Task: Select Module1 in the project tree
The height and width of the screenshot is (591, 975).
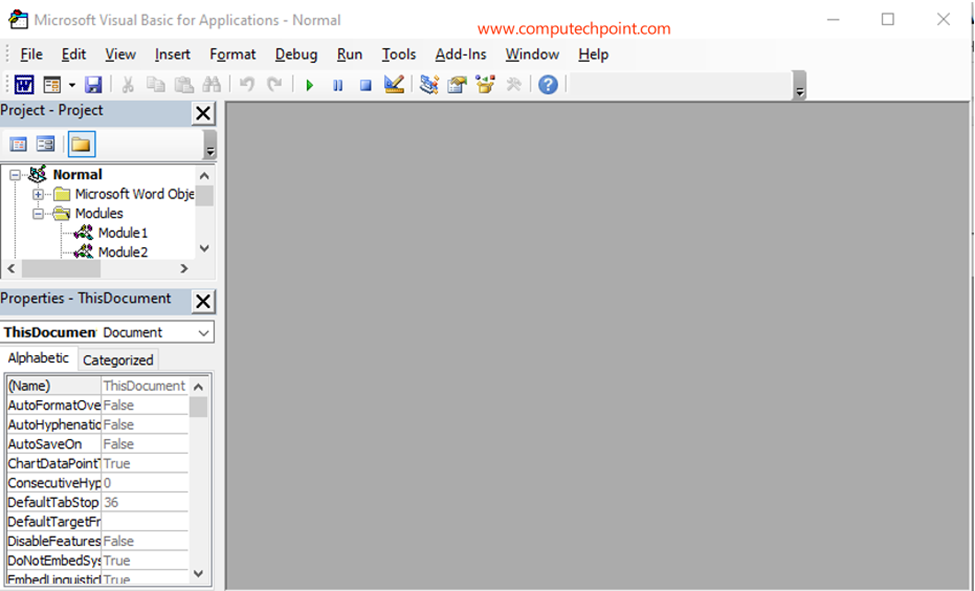Action: coord(122,233)
